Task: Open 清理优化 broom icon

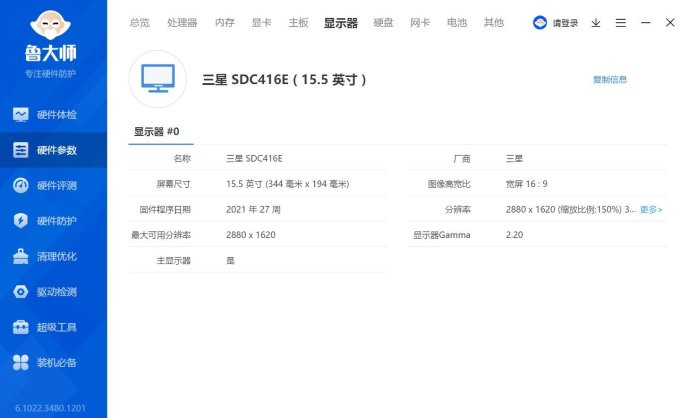Action: (x=20, y=256)
